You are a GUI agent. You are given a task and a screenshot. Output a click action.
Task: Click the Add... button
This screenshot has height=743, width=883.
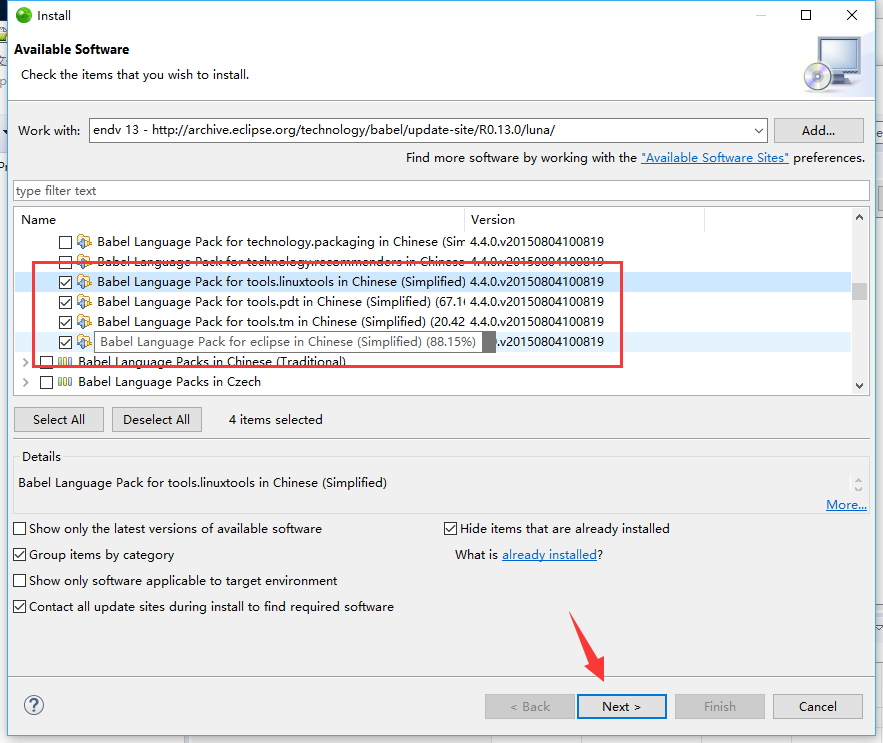click(x=818, y=131)
